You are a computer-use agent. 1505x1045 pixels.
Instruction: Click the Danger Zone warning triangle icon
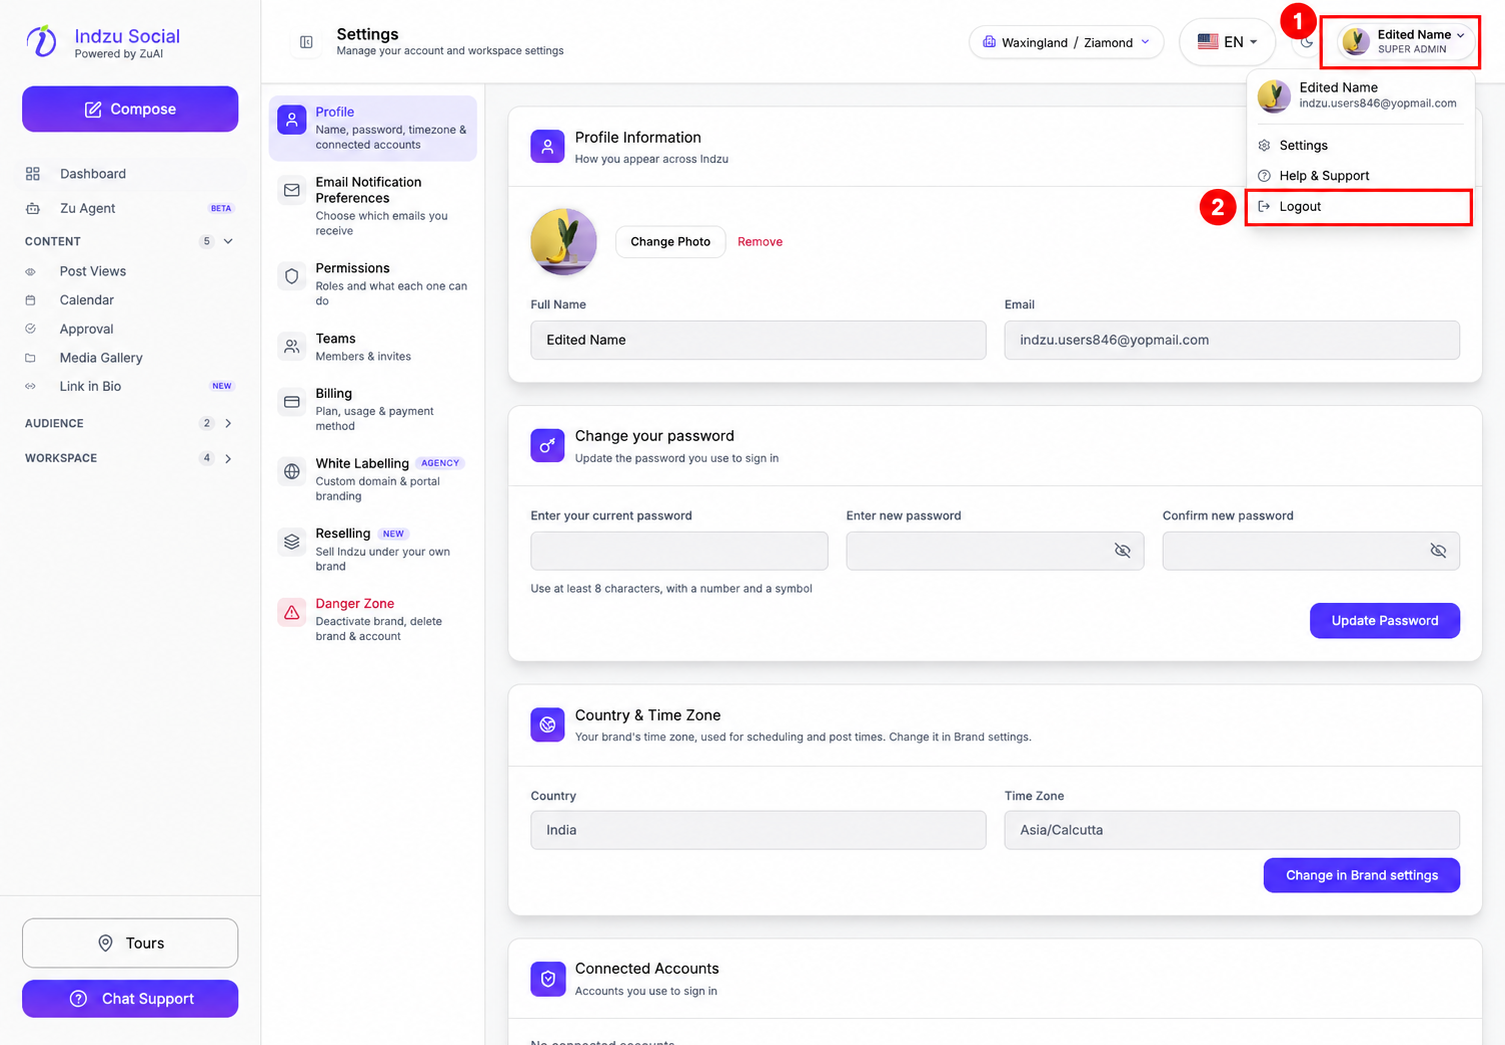pos(292,612)
